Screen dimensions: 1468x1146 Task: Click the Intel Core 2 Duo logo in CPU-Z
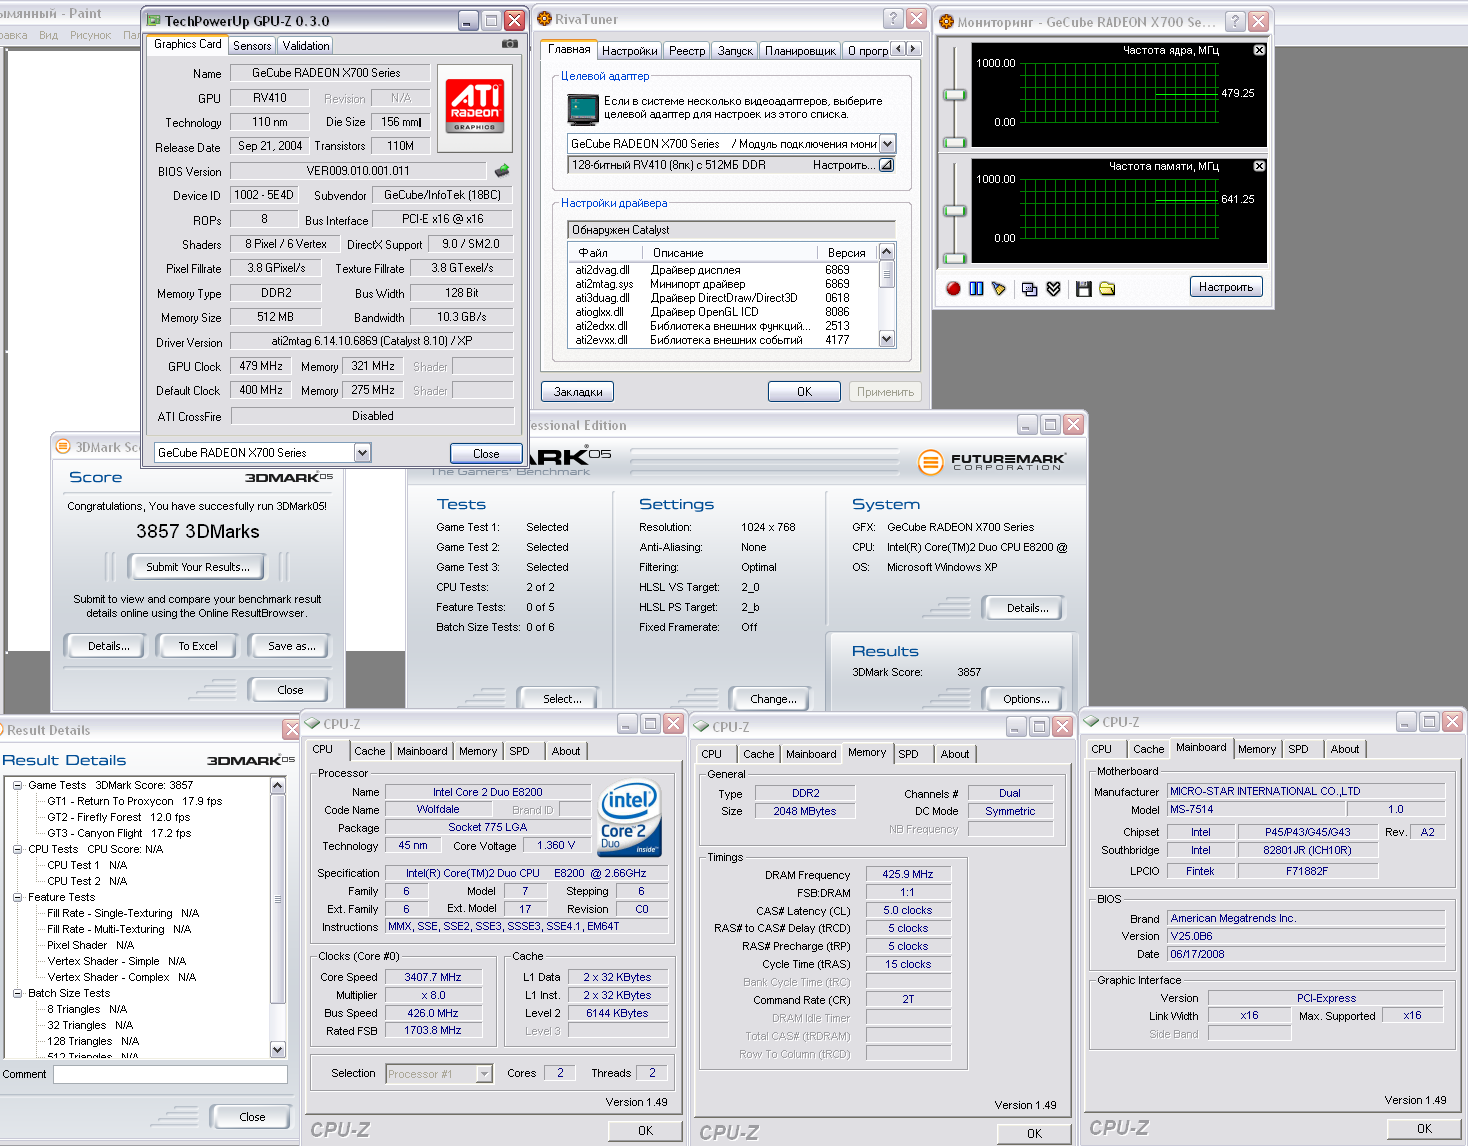pyautogui.click(x=630, y=818)
